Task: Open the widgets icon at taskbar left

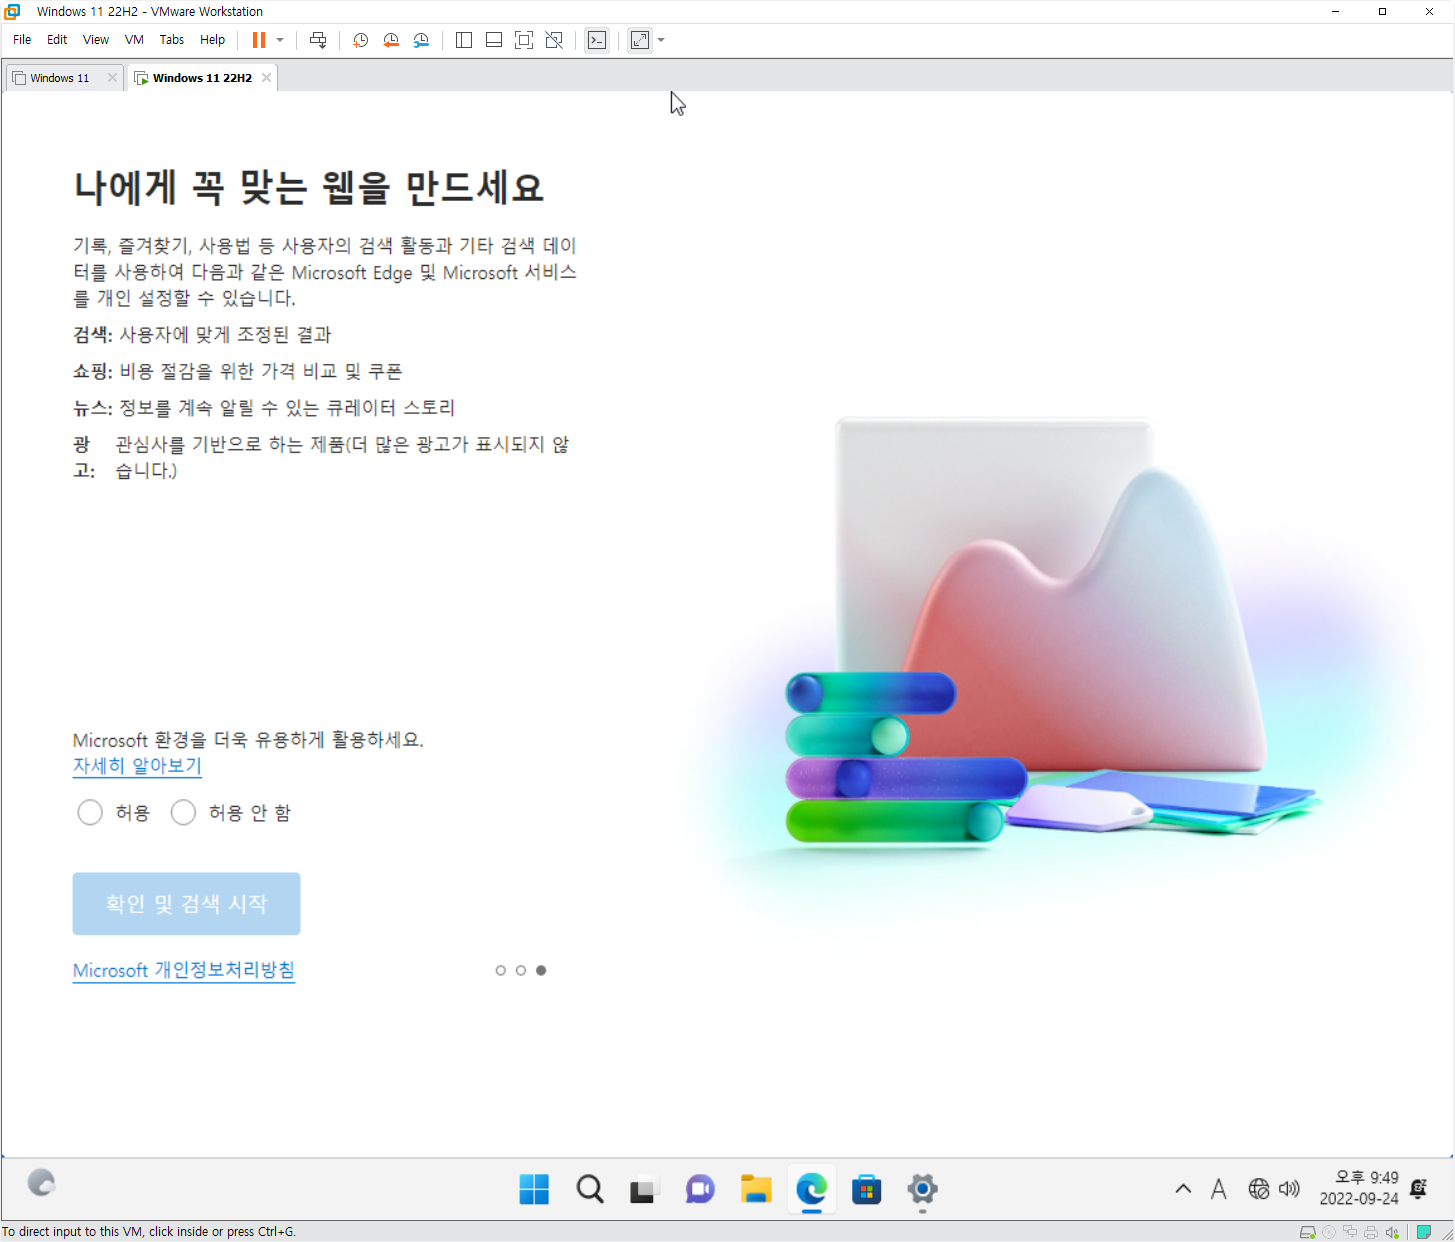Action: [x=41, y=1183]
